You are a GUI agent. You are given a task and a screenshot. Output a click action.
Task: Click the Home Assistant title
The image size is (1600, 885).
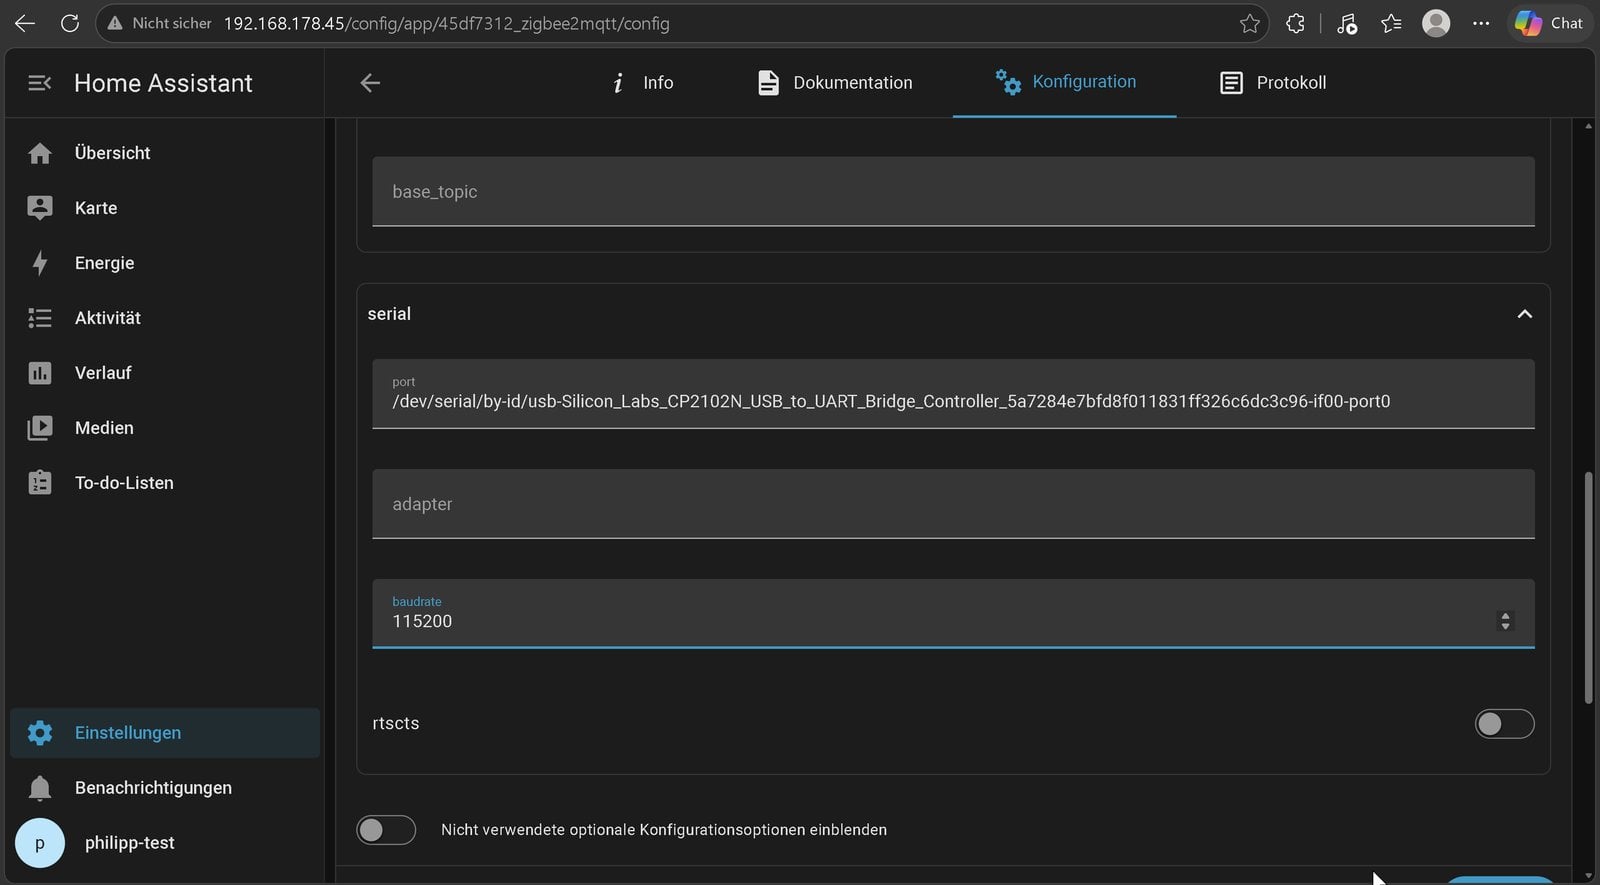click(x=163, y=83)
